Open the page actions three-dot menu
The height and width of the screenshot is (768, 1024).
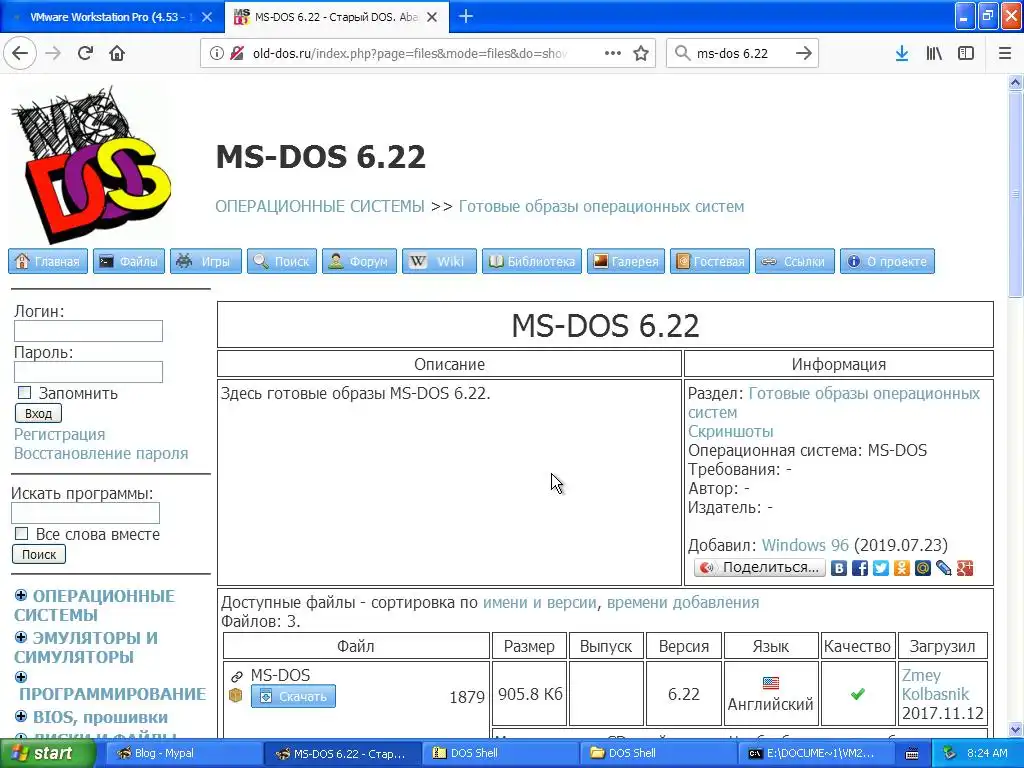613,53
